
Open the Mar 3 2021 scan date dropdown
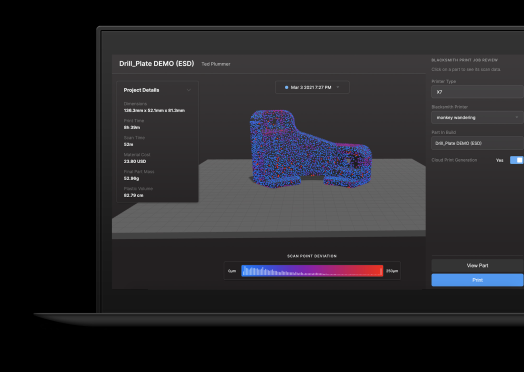click(312, 87)
